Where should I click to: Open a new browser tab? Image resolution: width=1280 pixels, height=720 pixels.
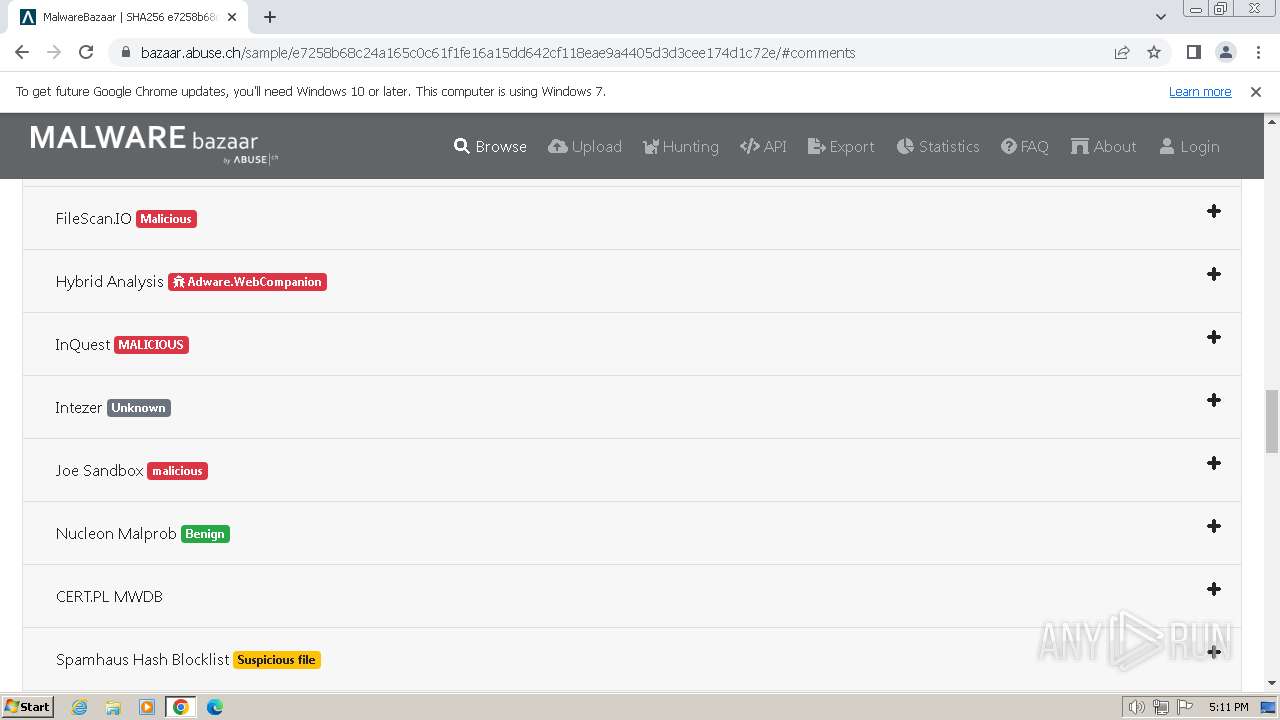click(270, 17)
